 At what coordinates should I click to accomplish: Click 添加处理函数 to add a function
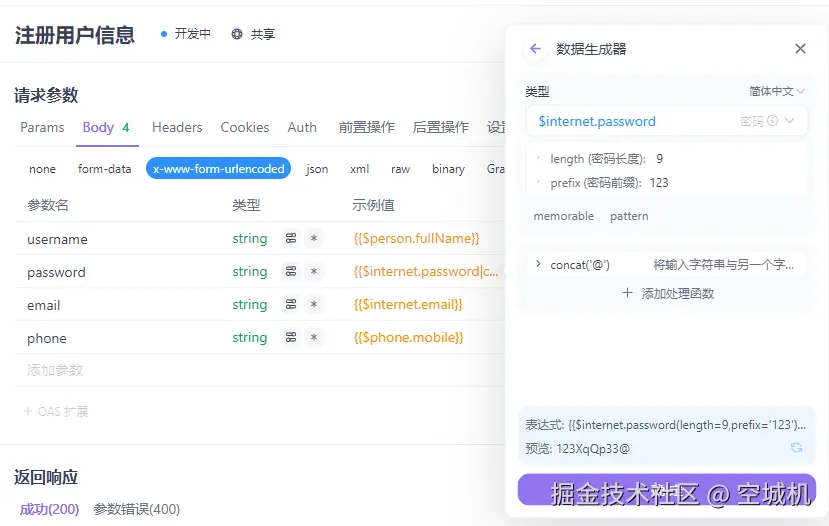[x=668, y=293]
